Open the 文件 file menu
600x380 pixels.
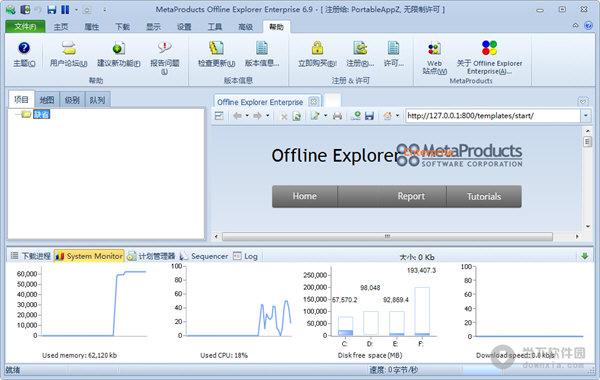25,26
